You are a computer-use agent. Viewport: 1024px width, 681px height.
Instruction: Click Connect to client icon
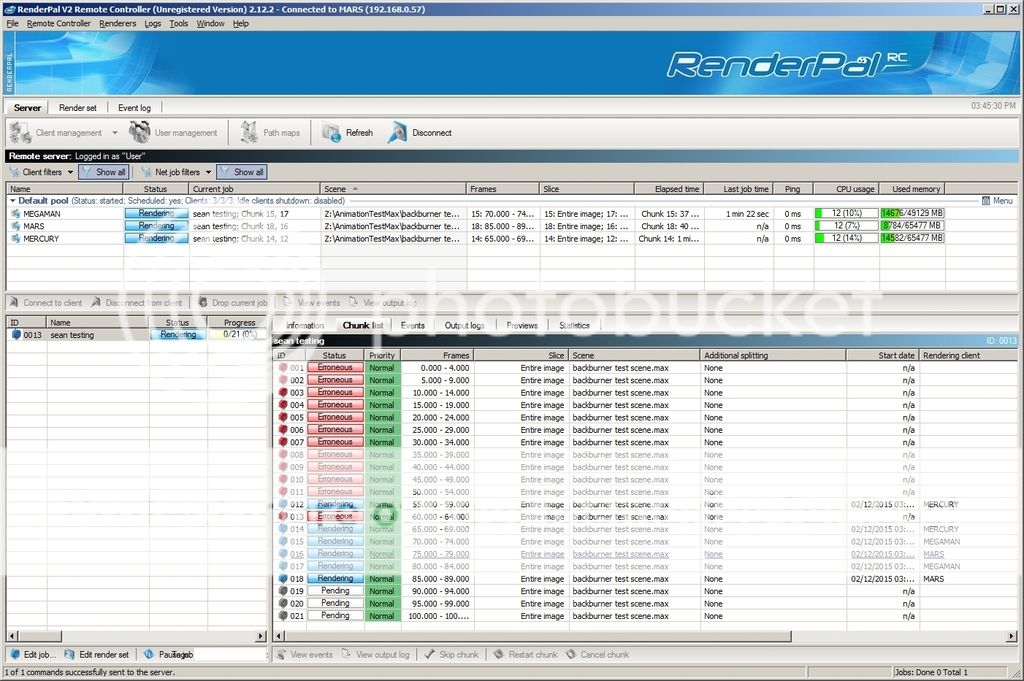[14, 302]
